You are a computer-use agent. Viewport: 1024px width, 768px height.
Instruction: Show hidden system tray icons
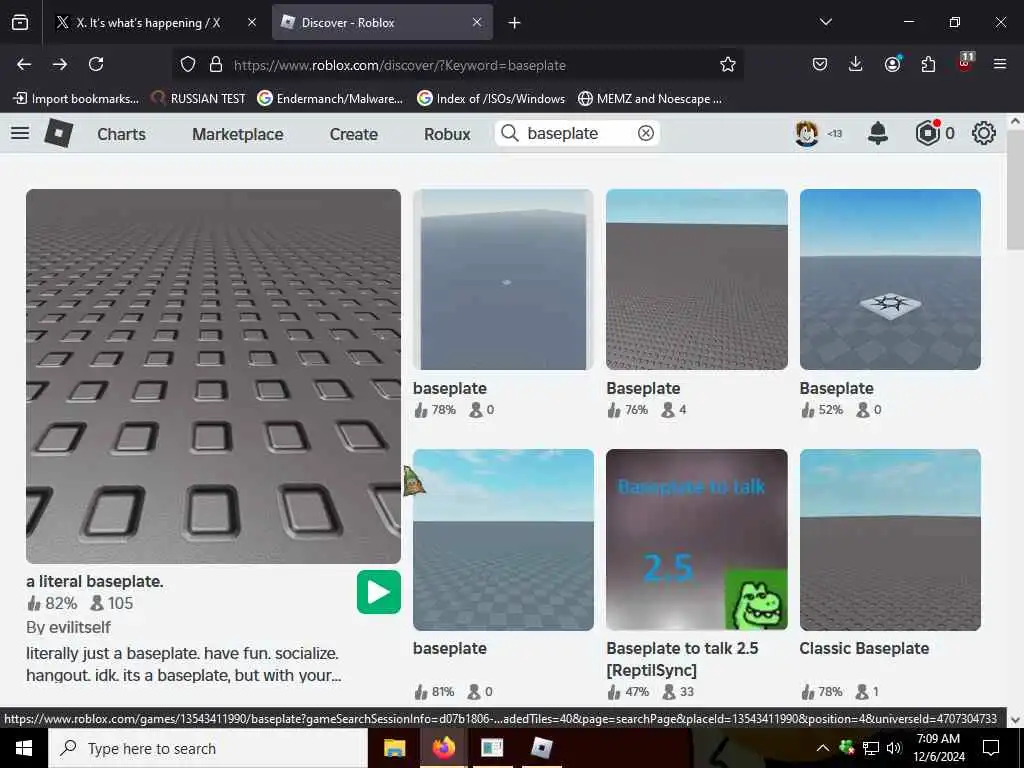pyautogui.click(x=823, y=748)
